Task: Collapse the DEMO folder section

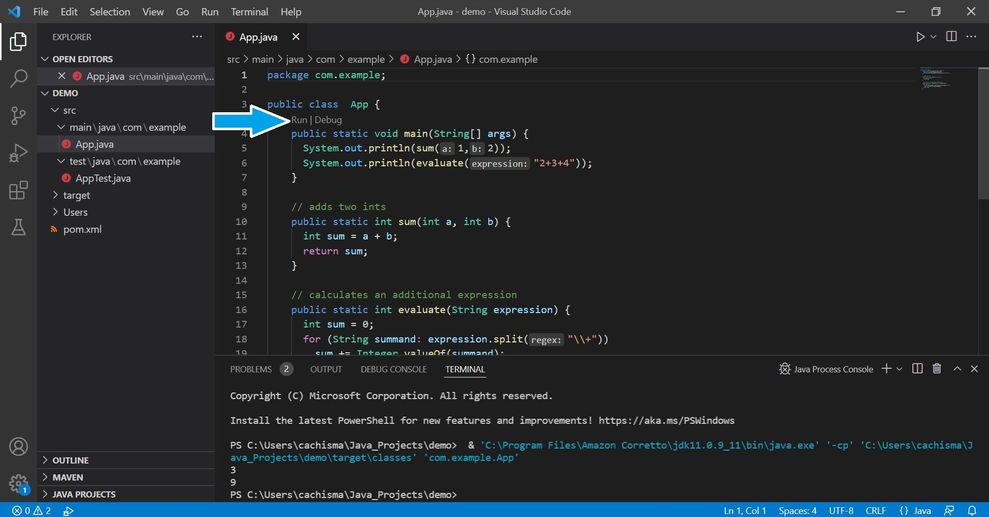Action: [126, 93]
